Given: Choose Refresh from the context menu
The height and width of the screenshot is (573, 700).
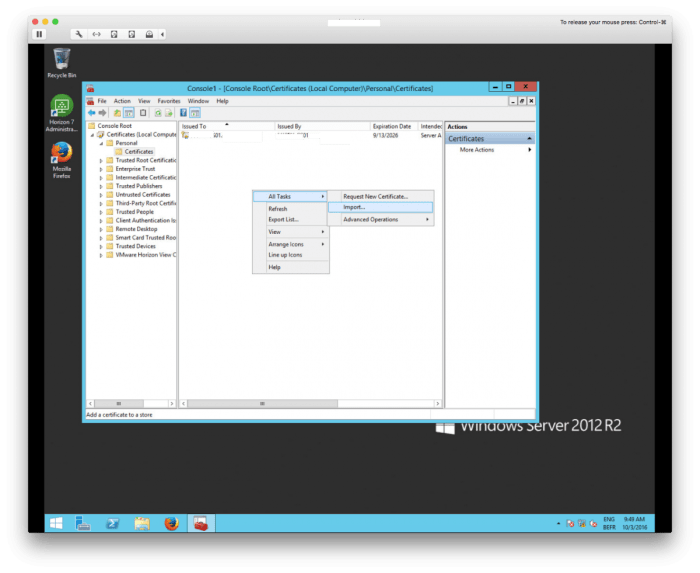Looking at the screenshot, I should (290, 209).
